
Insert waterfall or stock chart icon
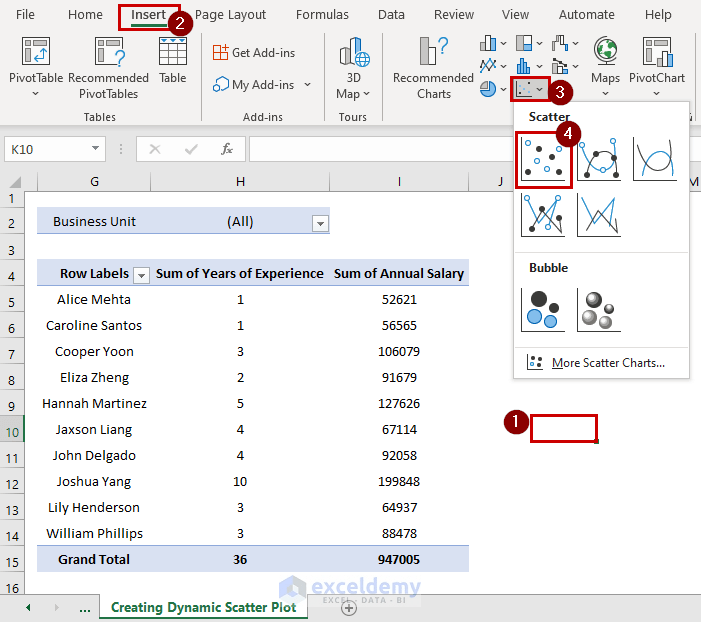(560, 43)
